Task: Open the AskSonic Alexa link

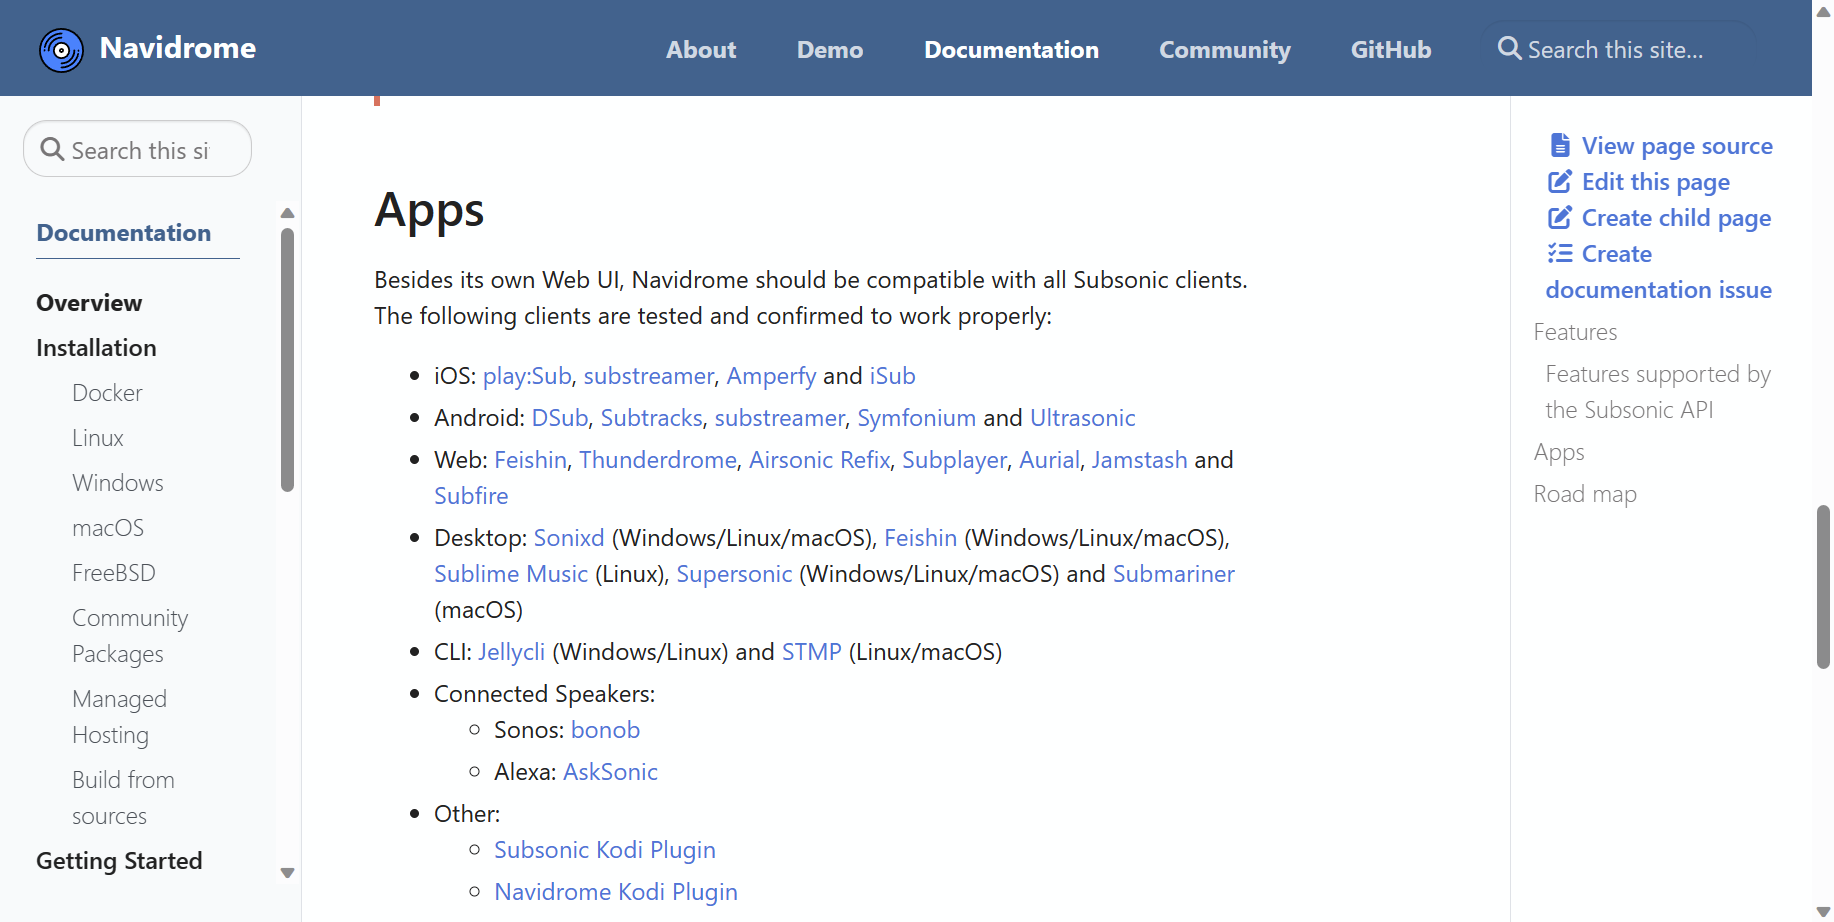Action: [610, 772]
